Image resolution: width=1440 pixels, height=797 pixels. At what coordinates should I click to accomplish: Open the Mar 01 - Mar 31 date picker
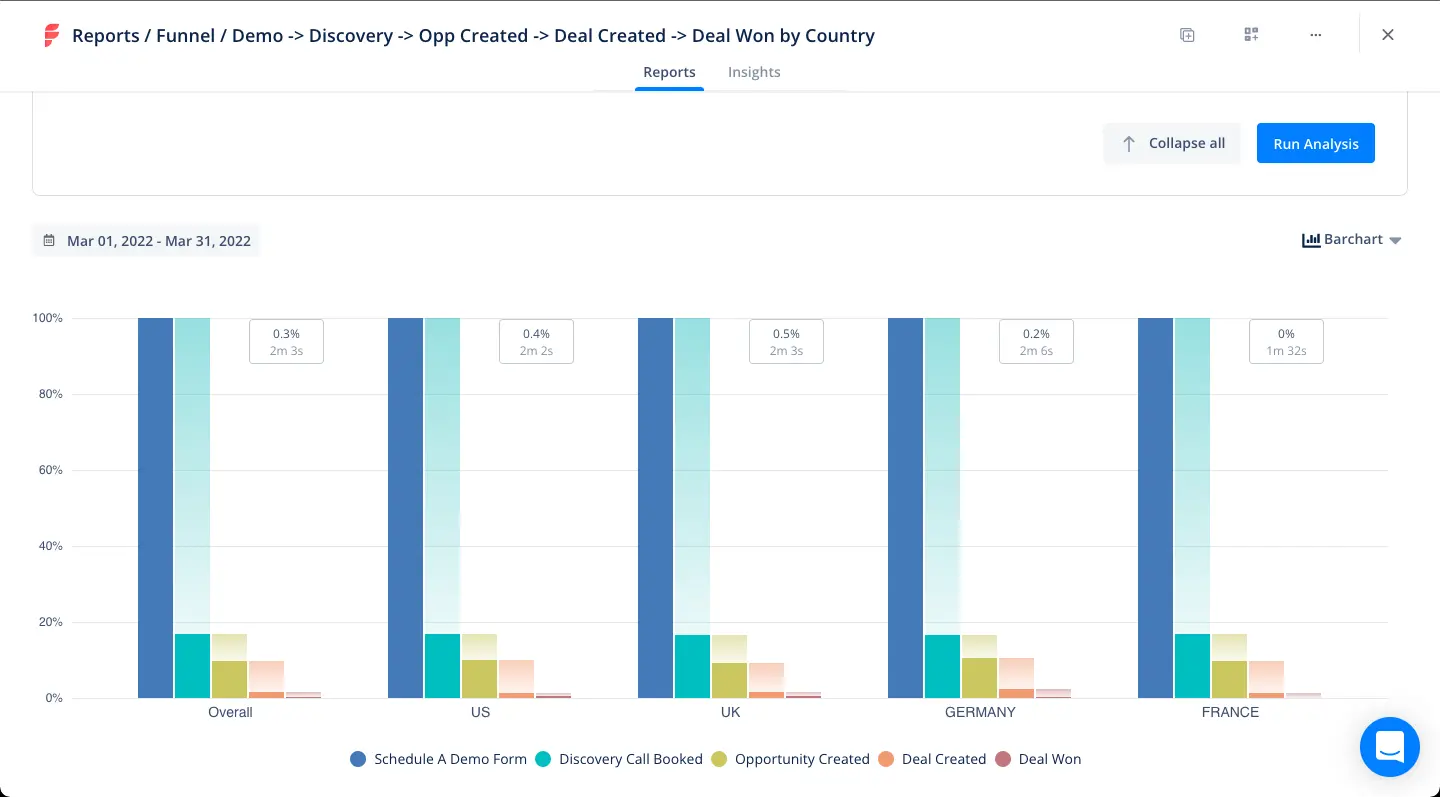pos(158,240)
